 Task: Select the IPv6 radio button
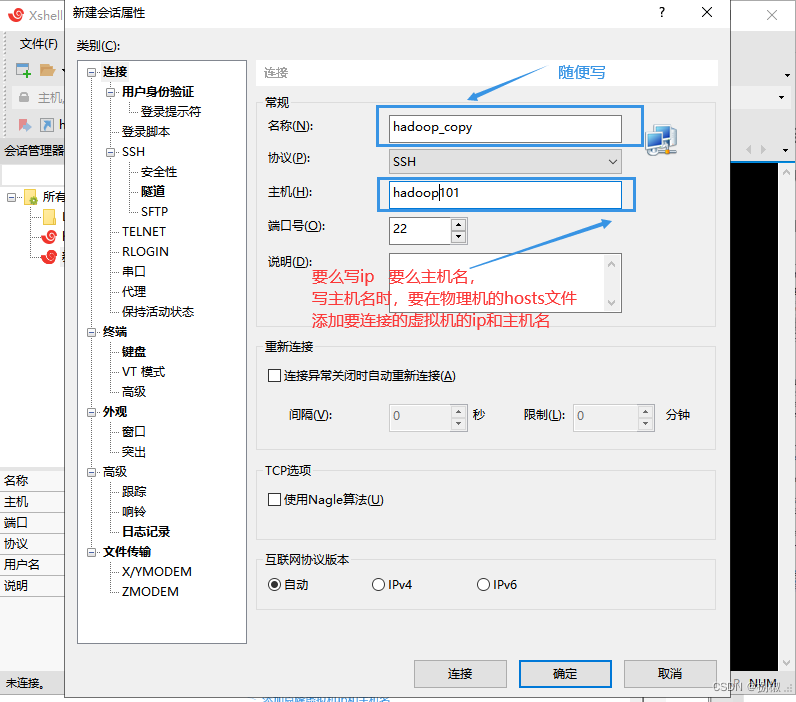pyautogui.click(x=483, y=585)
